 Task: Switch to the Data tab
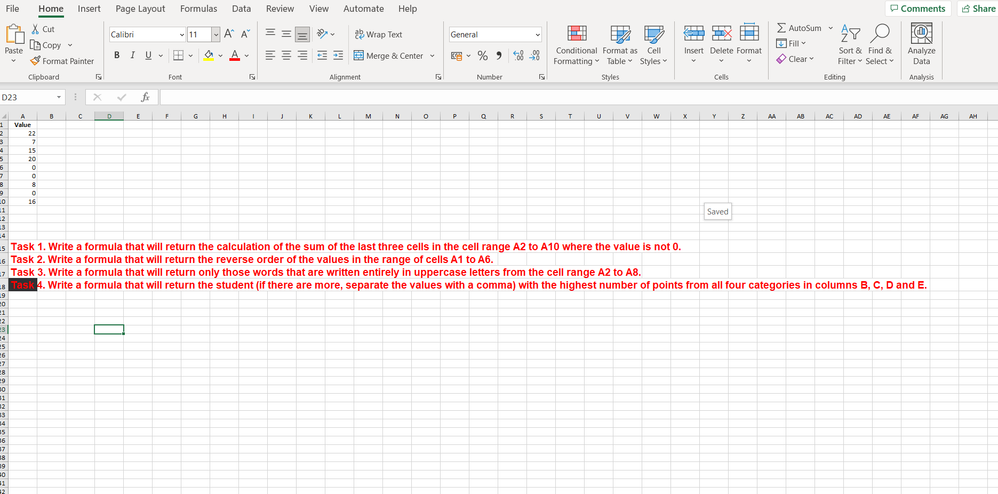tap(241, 8)
